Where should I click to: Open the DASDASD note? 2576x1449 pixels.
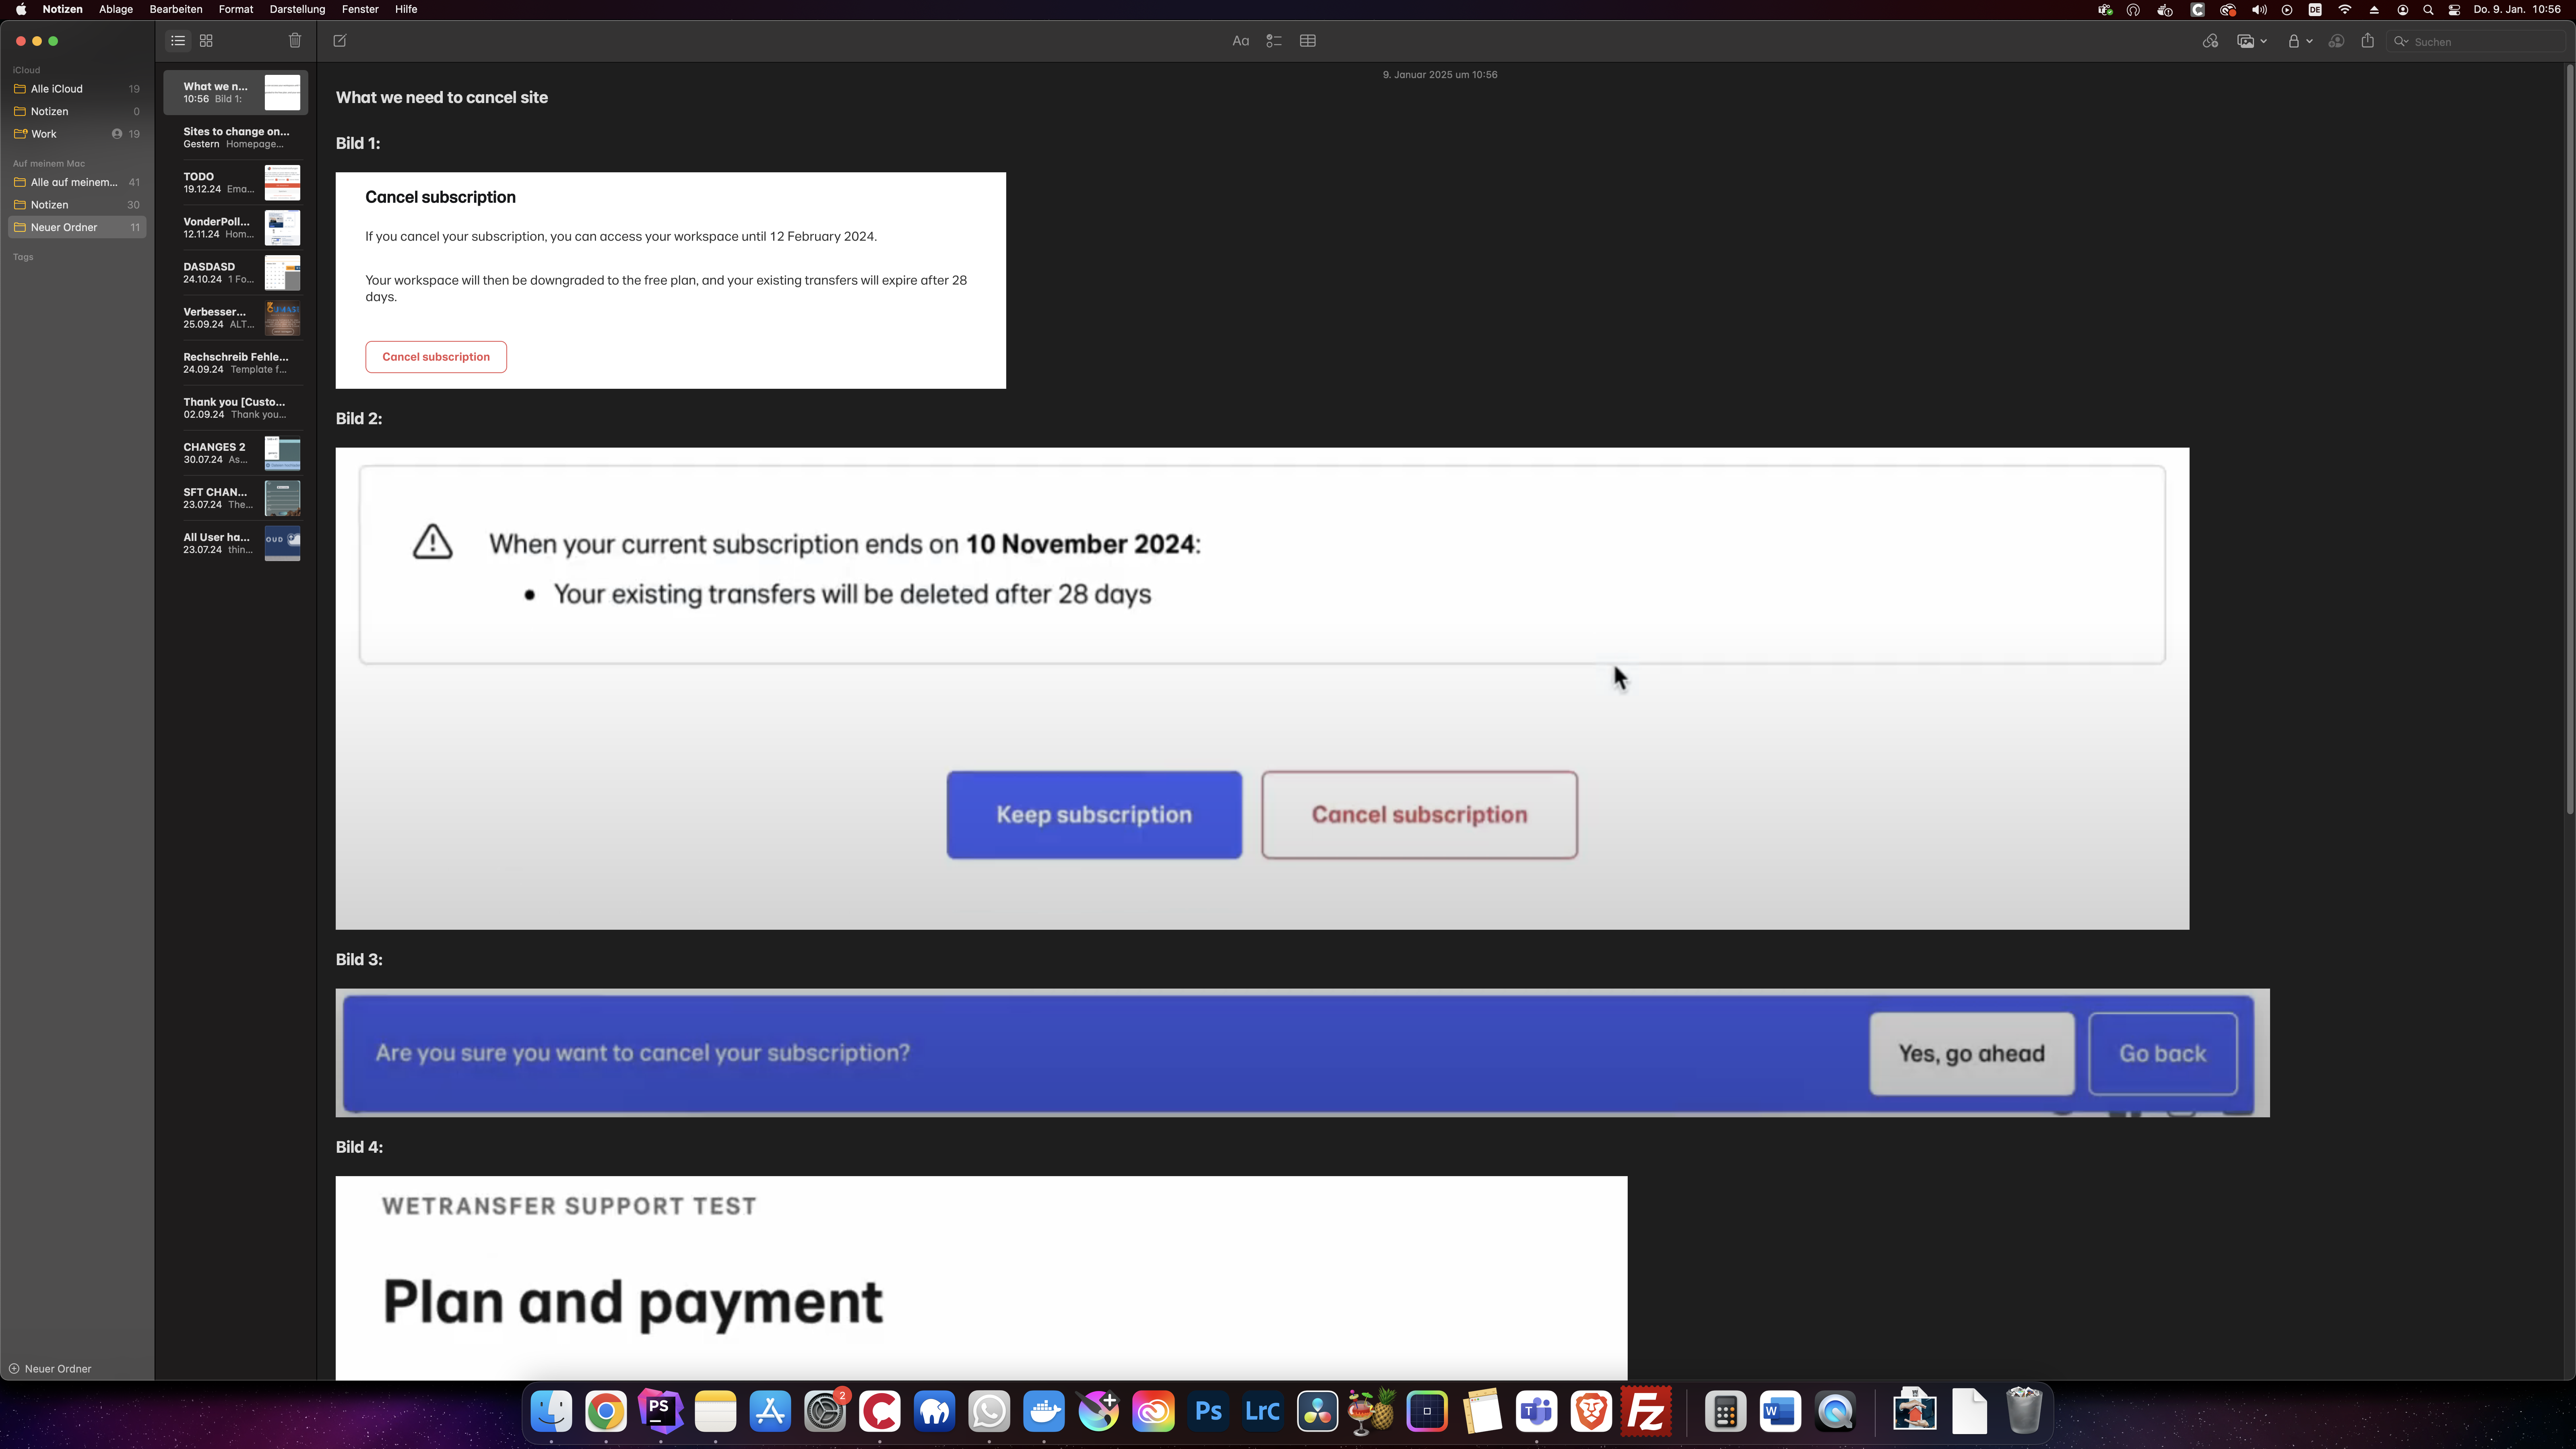tap(236, 272)
